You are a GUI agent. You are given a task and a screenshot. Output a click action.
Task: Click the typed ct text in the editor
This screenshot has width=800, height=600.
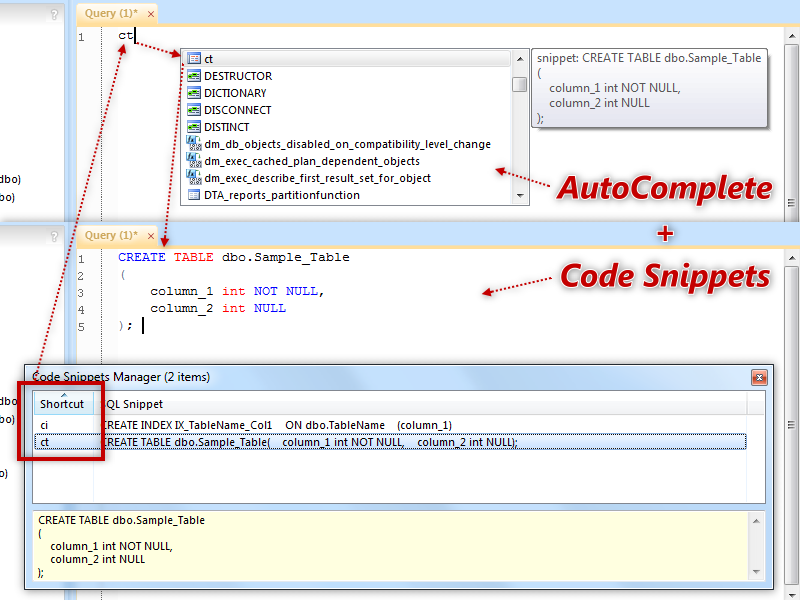(126, 35)
